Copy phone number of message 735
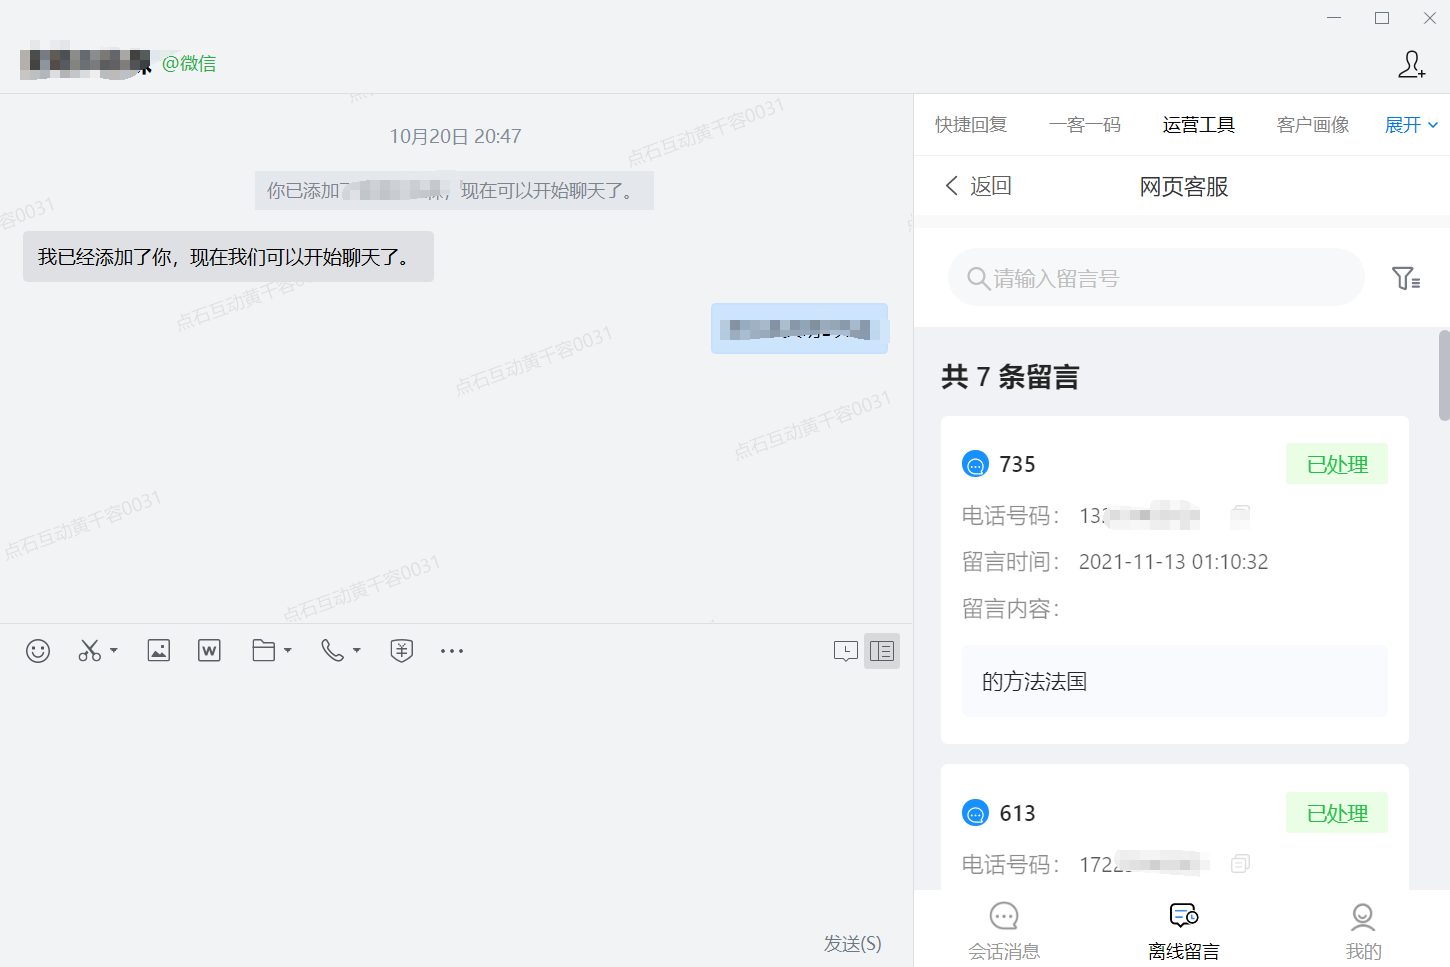 coord(1240,516)
